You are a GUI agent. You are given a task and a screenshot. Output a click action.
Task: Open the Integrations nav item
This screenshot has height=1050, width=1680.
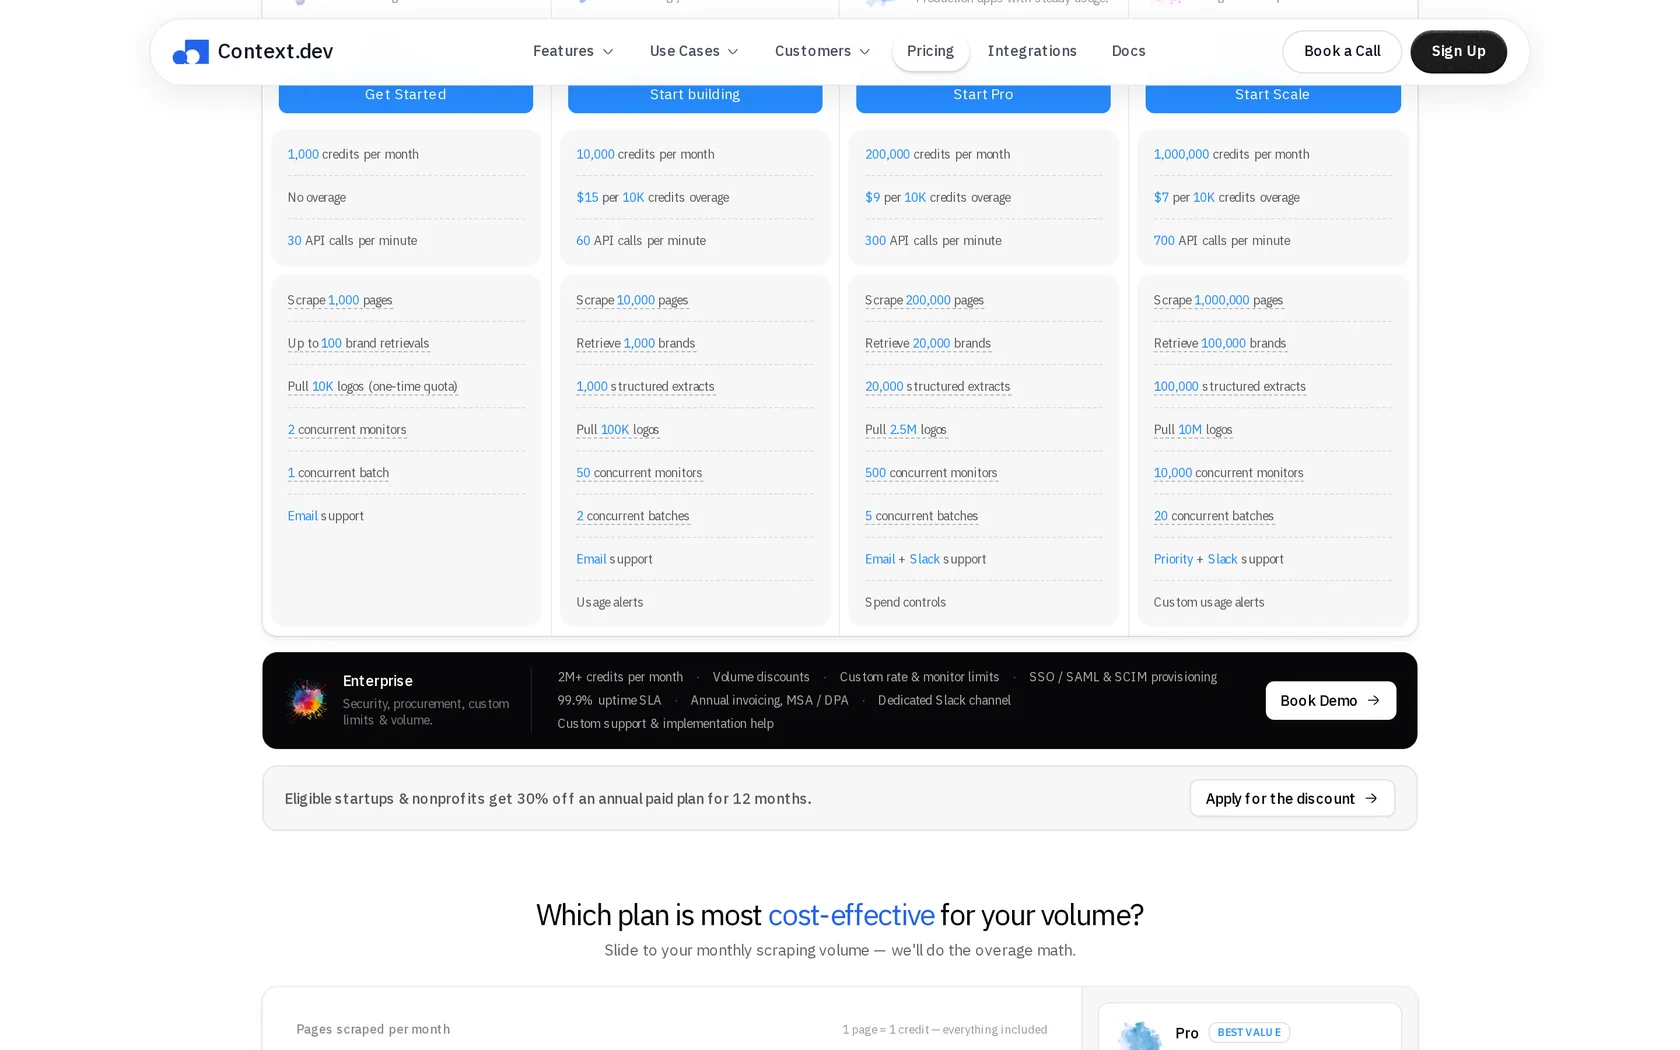click(x=1032, y=51)
